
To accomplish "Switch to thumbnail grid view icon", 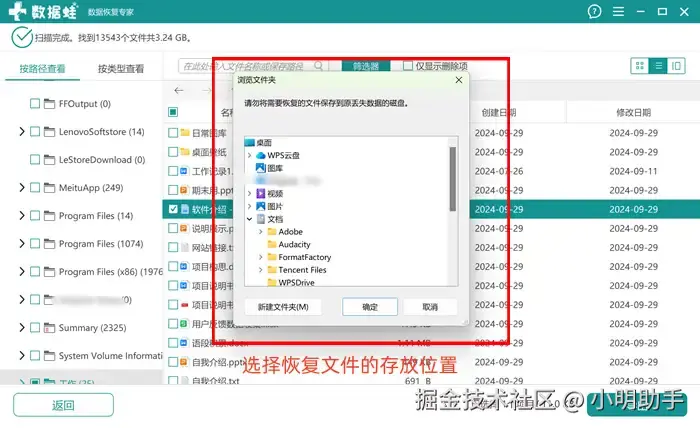I will pos(640,66).
